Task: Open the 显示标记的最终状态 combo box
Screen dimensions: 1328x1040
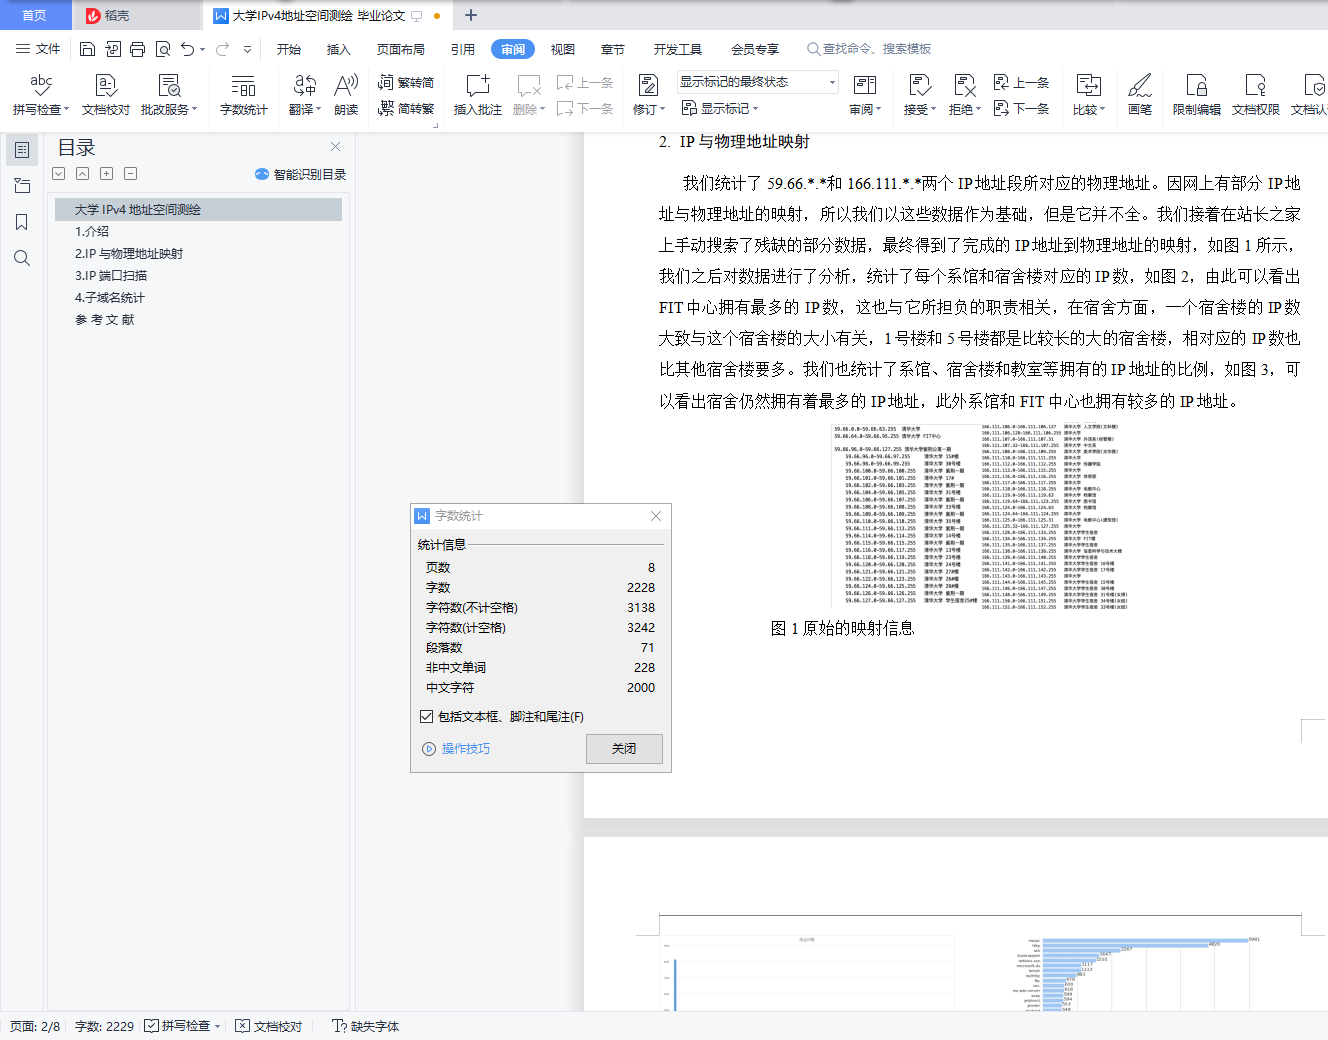Action: [x=758, y=82]
